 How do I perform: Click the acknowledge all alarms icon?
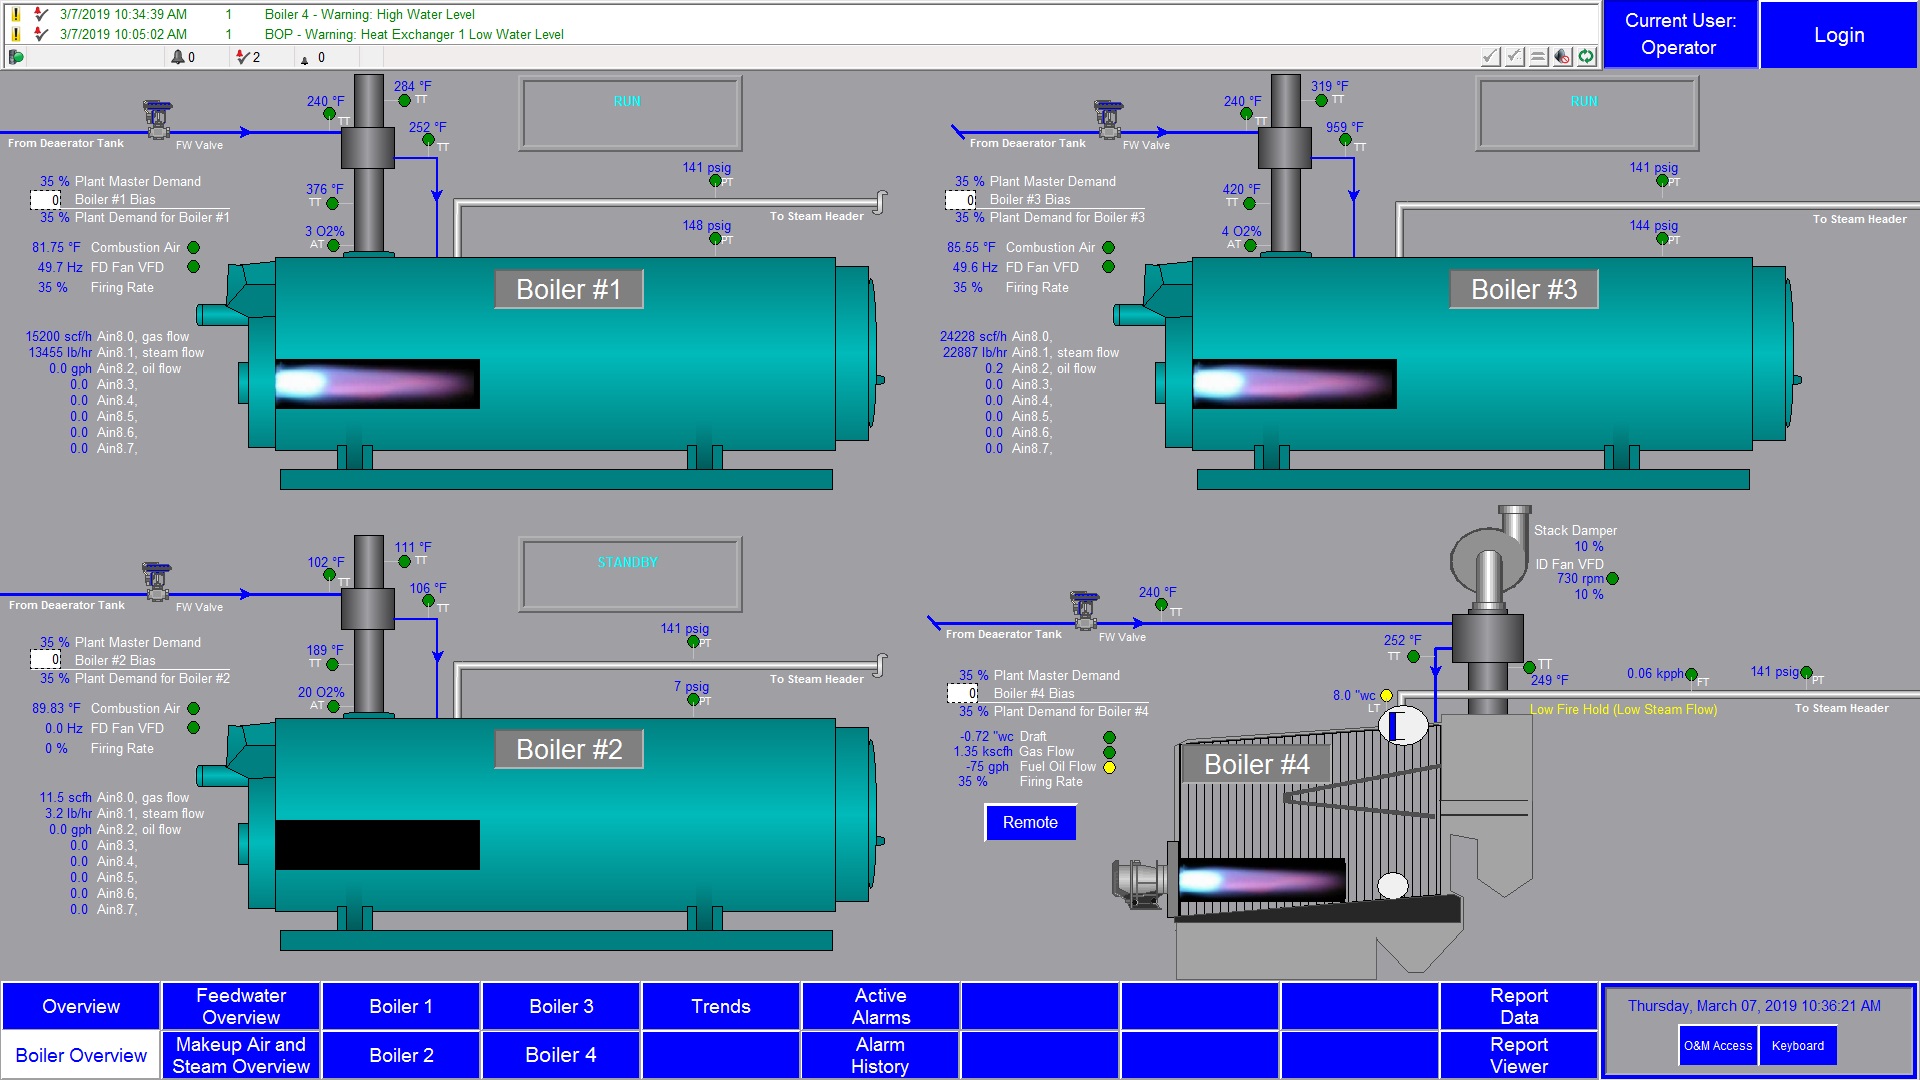[x=1515, y=57]
